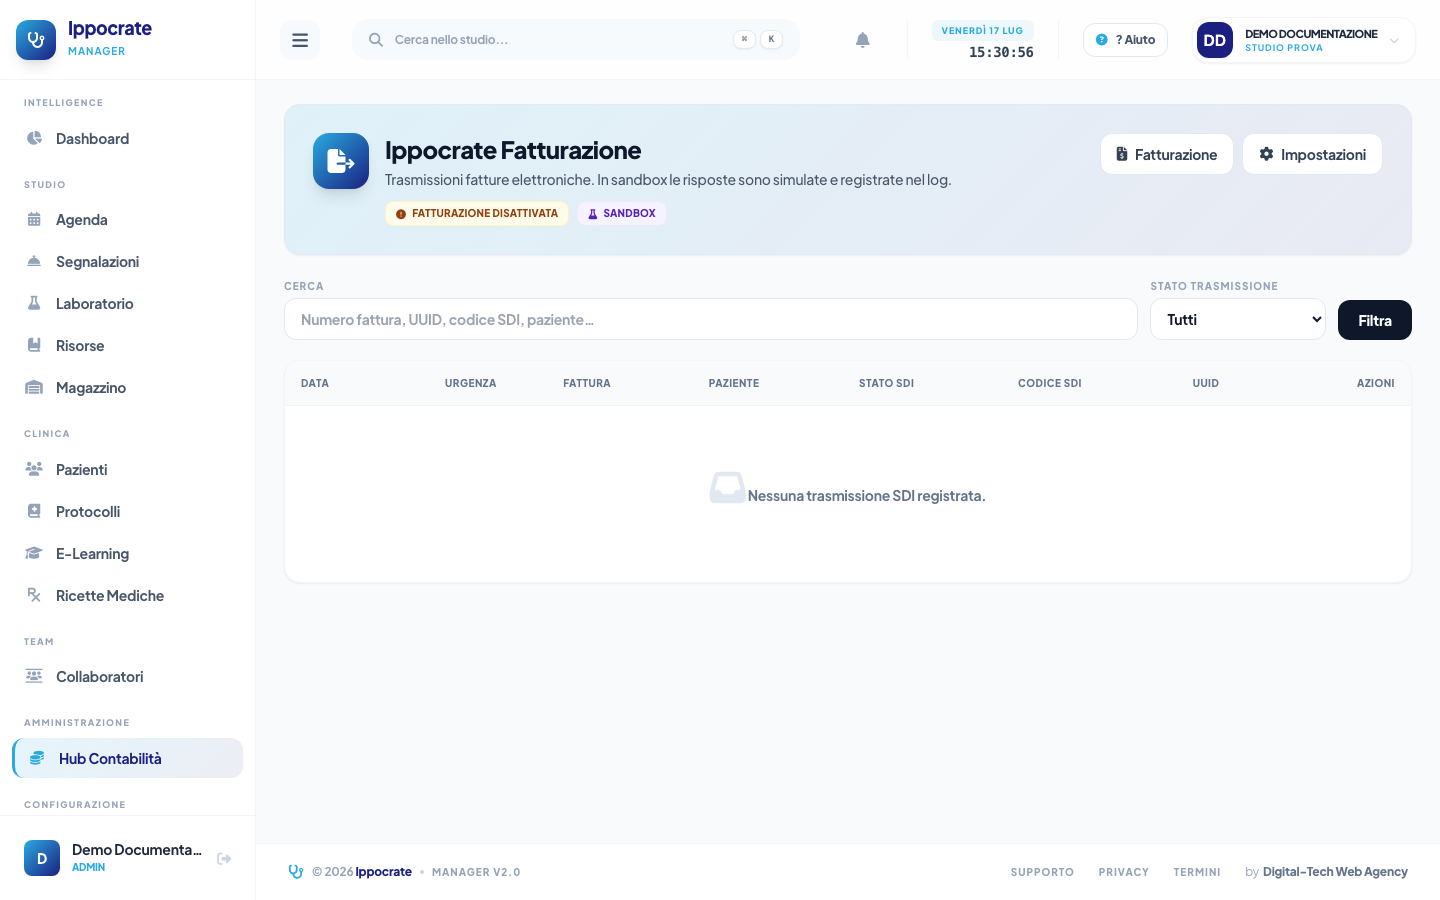Select Hub Contabilità menu item
This screenshot has width=1440, height=900.
(x=128, y=758)
